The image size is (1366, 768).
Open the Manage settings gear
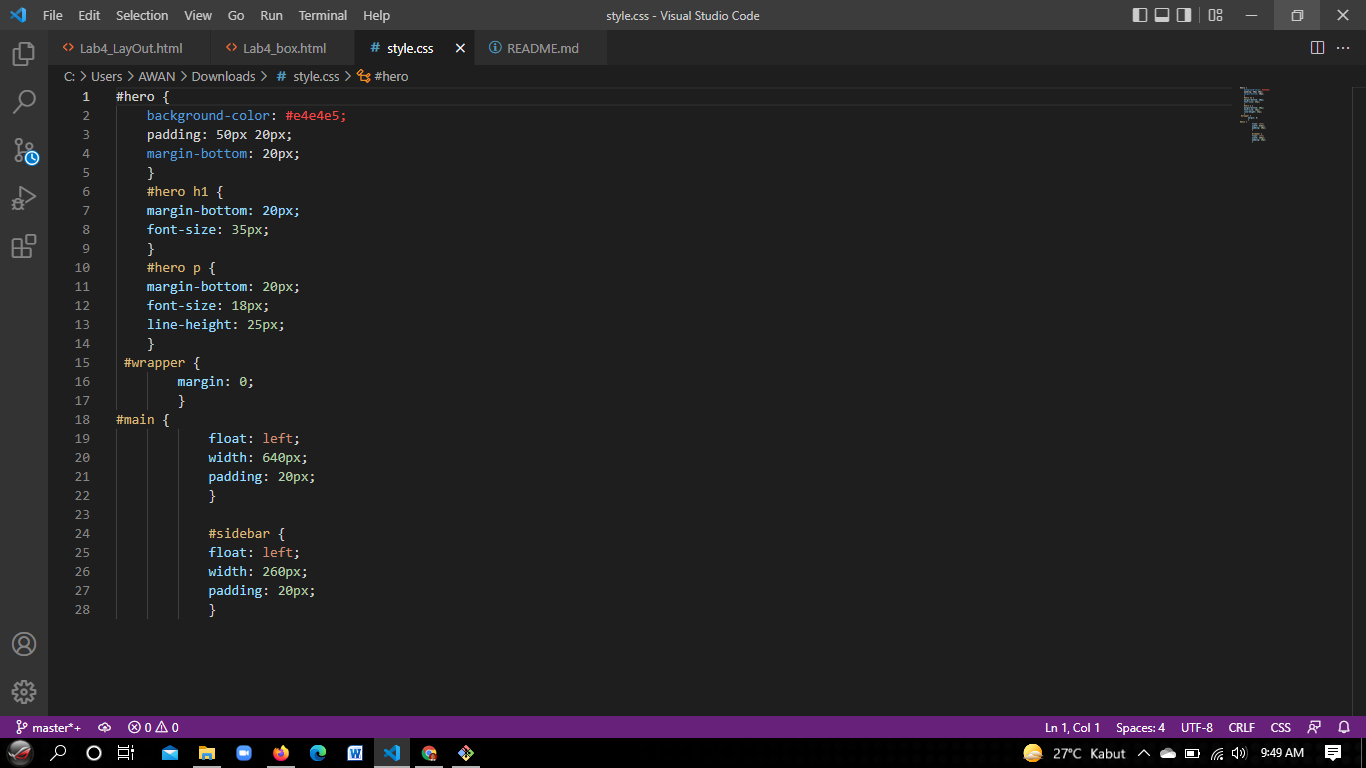[24, 691]
